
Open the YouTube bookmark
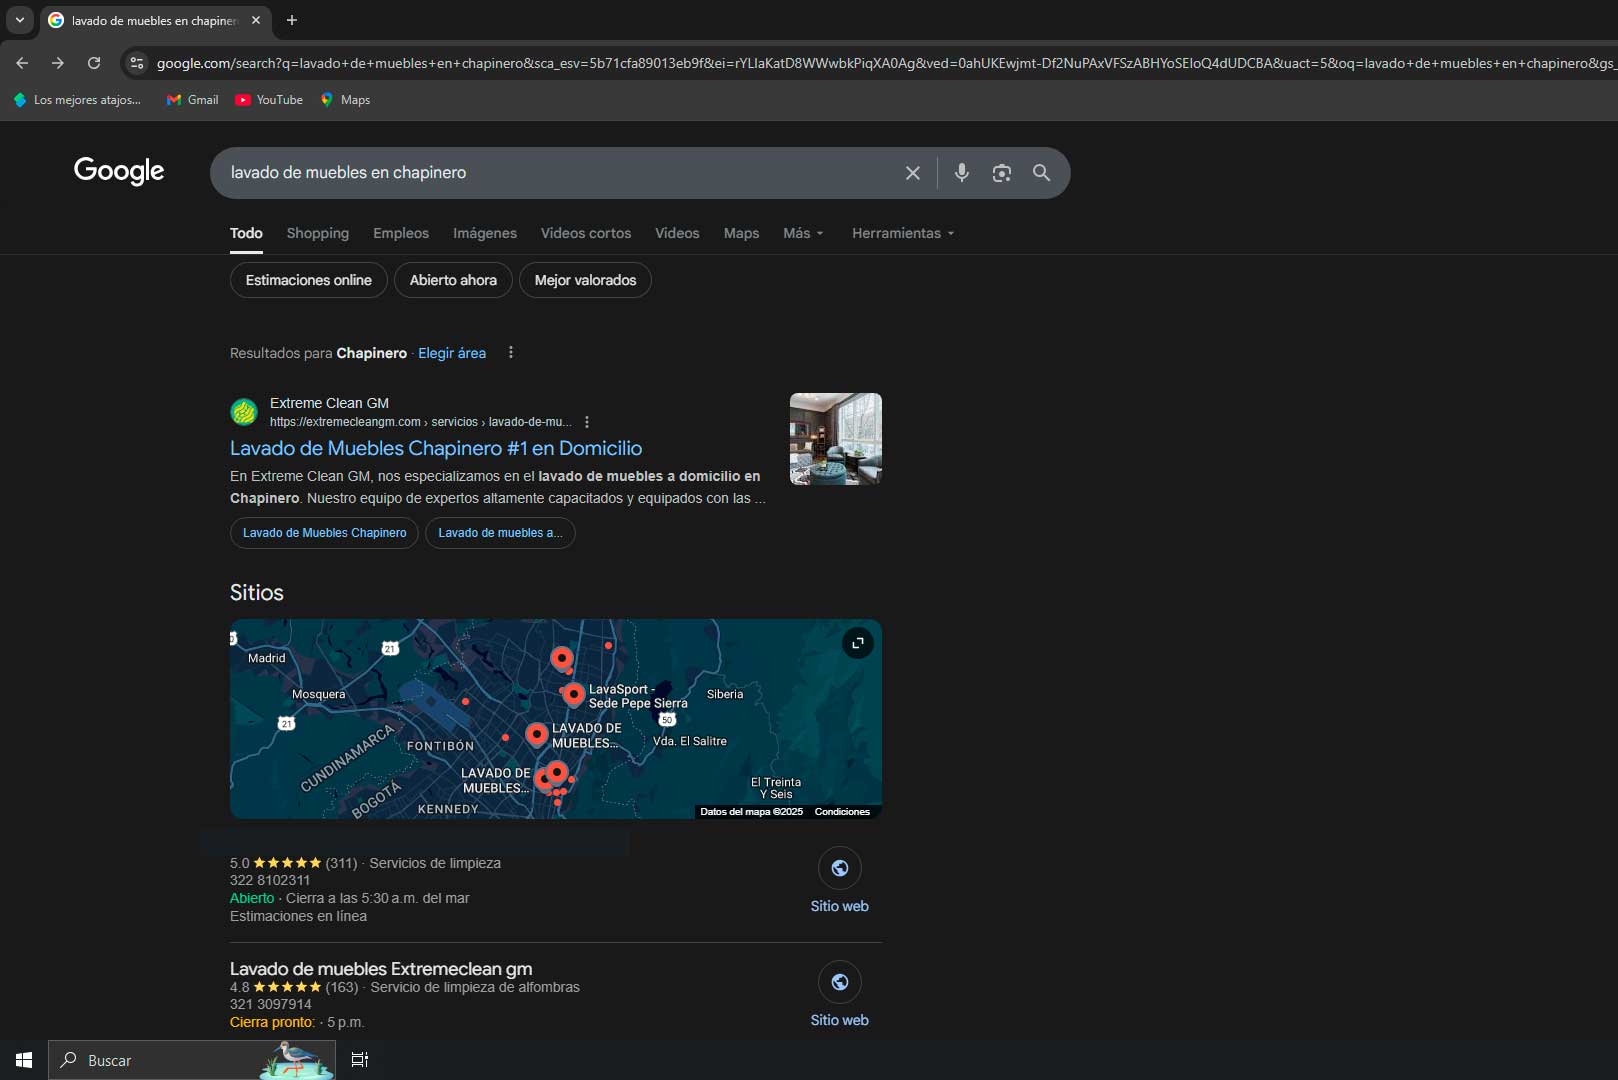pos(269,100)
